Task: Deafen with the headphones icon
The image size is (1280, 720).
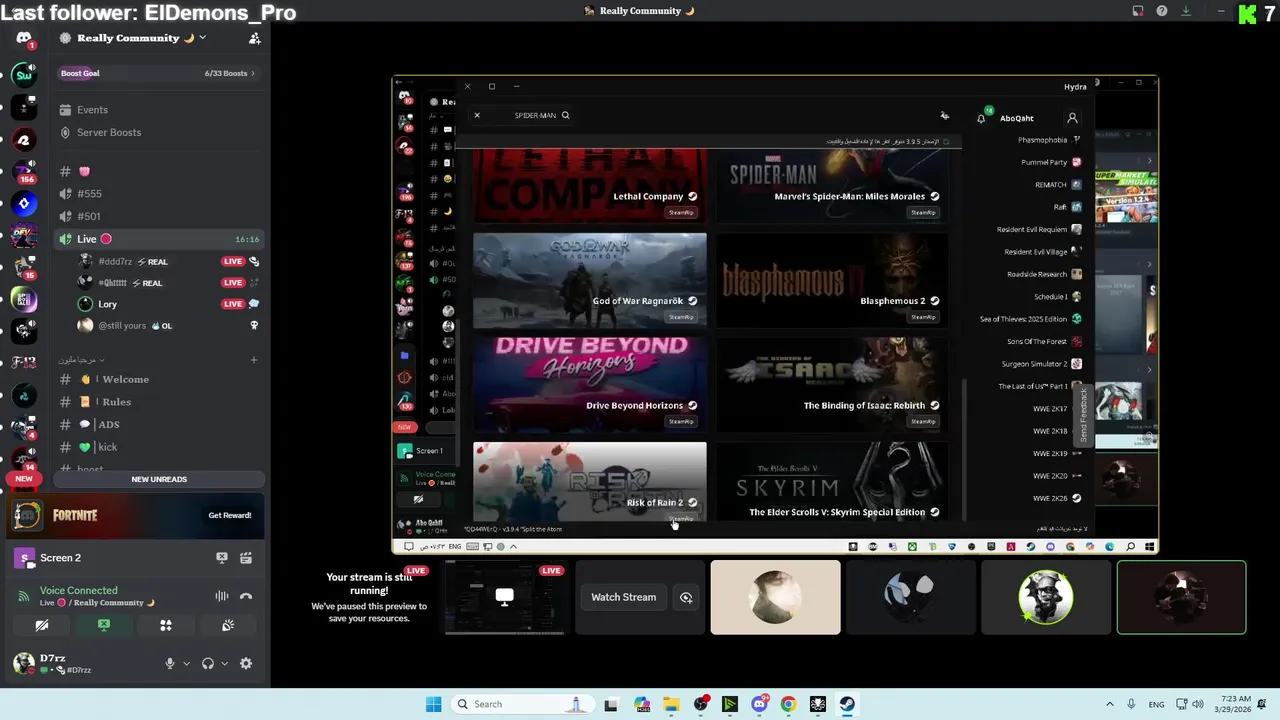Action: click(208, 663)
